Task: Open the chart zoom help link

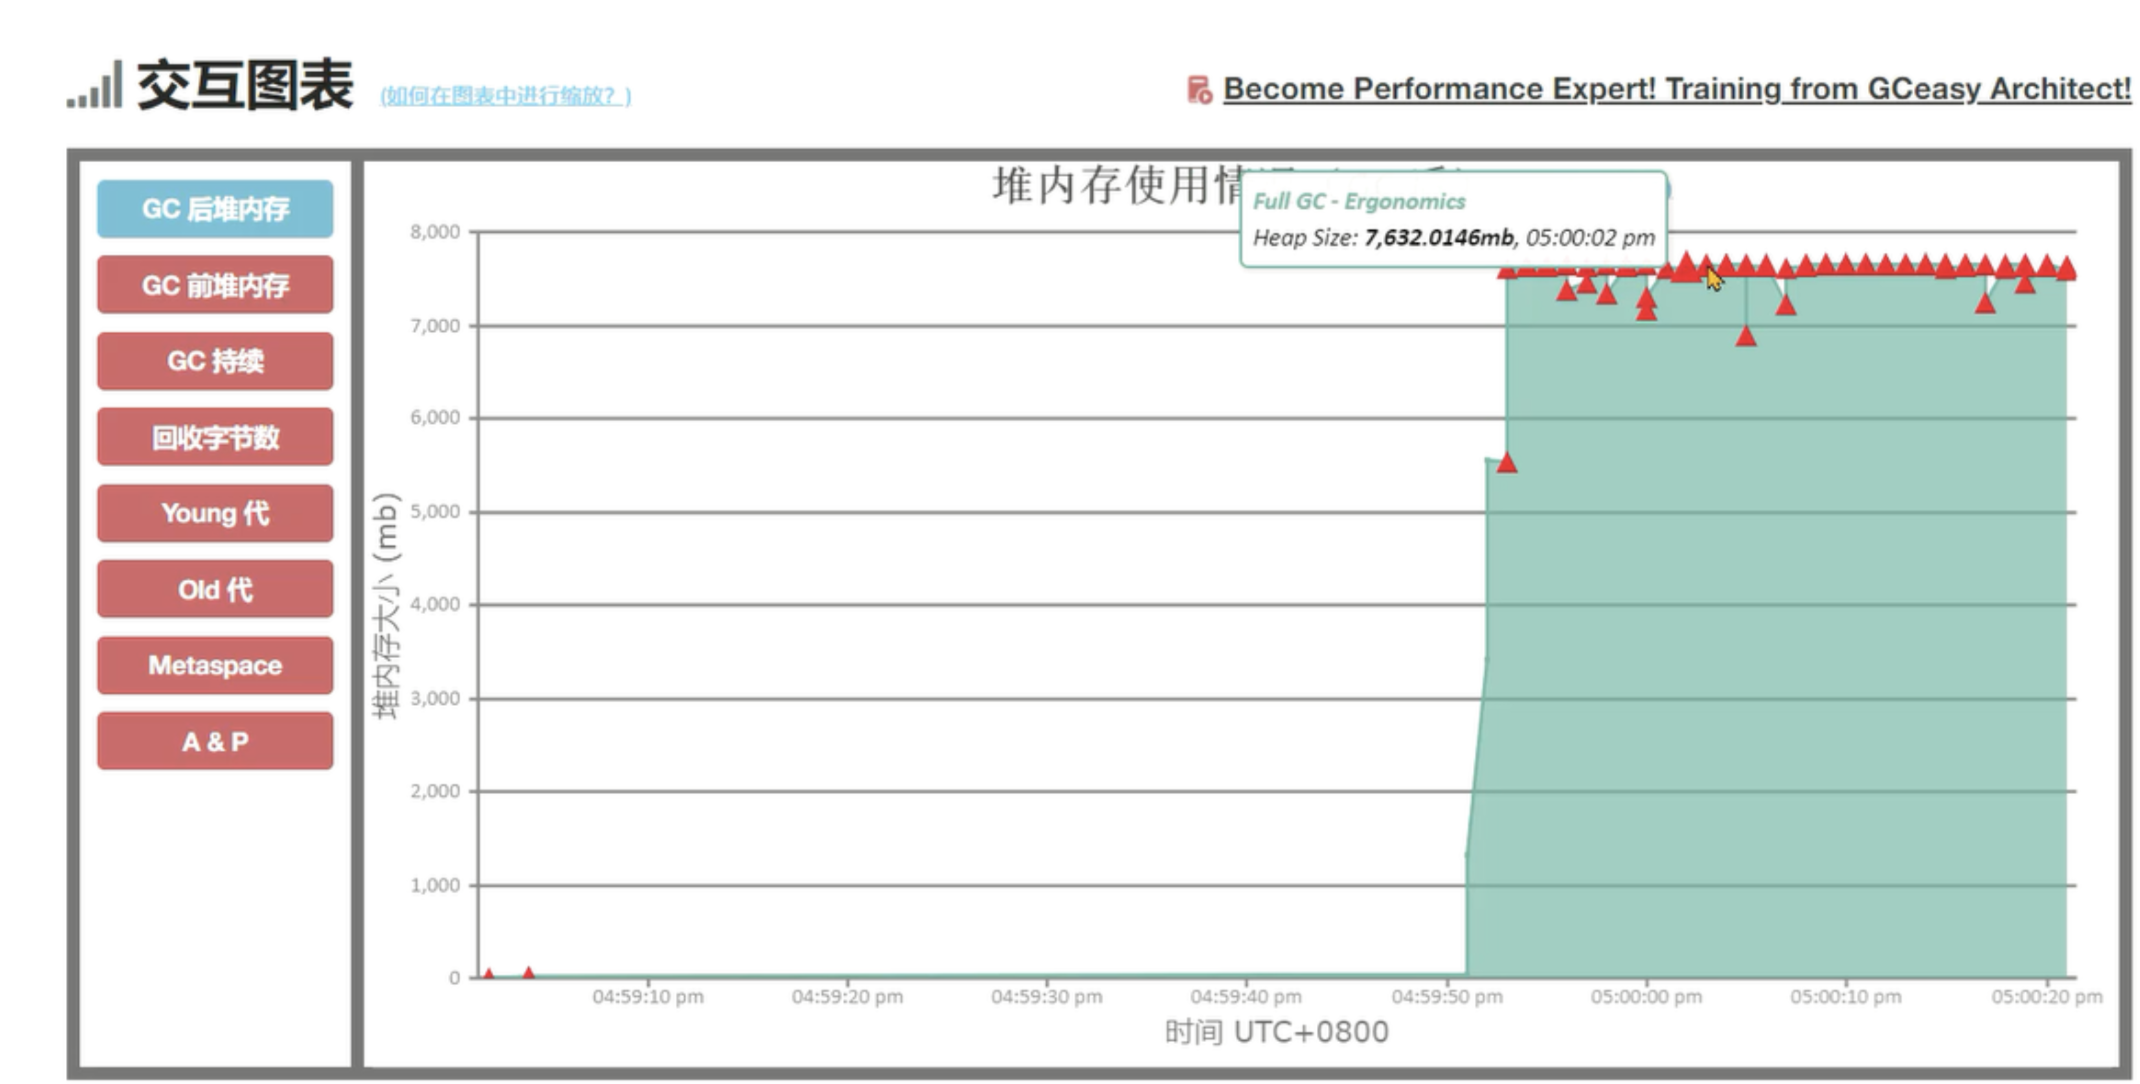Action: tap(505, 96)
